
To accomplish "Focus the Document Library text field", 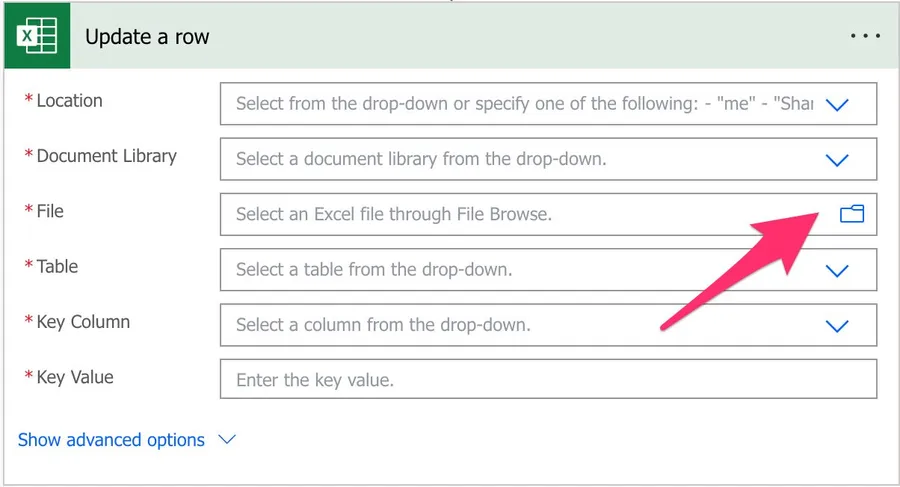I will coord(520,160).
